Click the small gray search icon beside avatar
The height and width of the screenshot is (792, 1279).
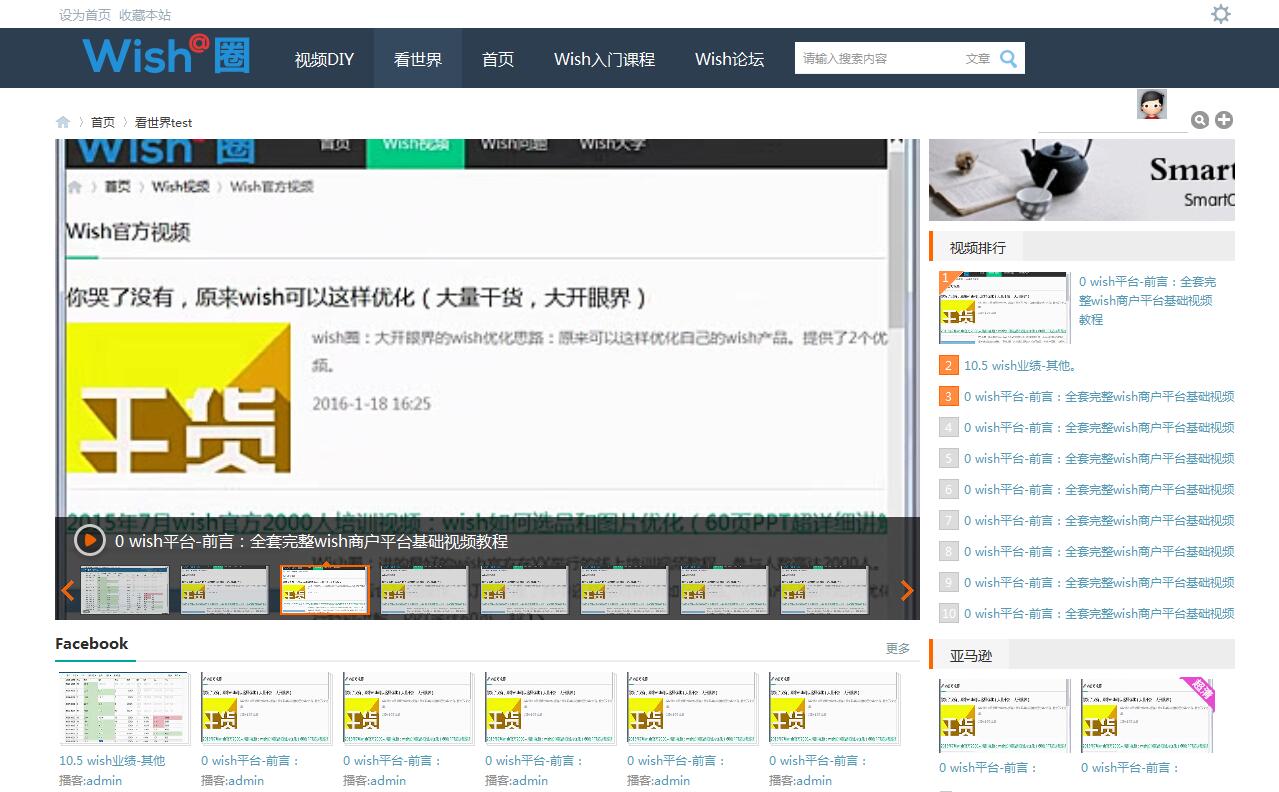tap(1200, 120)
